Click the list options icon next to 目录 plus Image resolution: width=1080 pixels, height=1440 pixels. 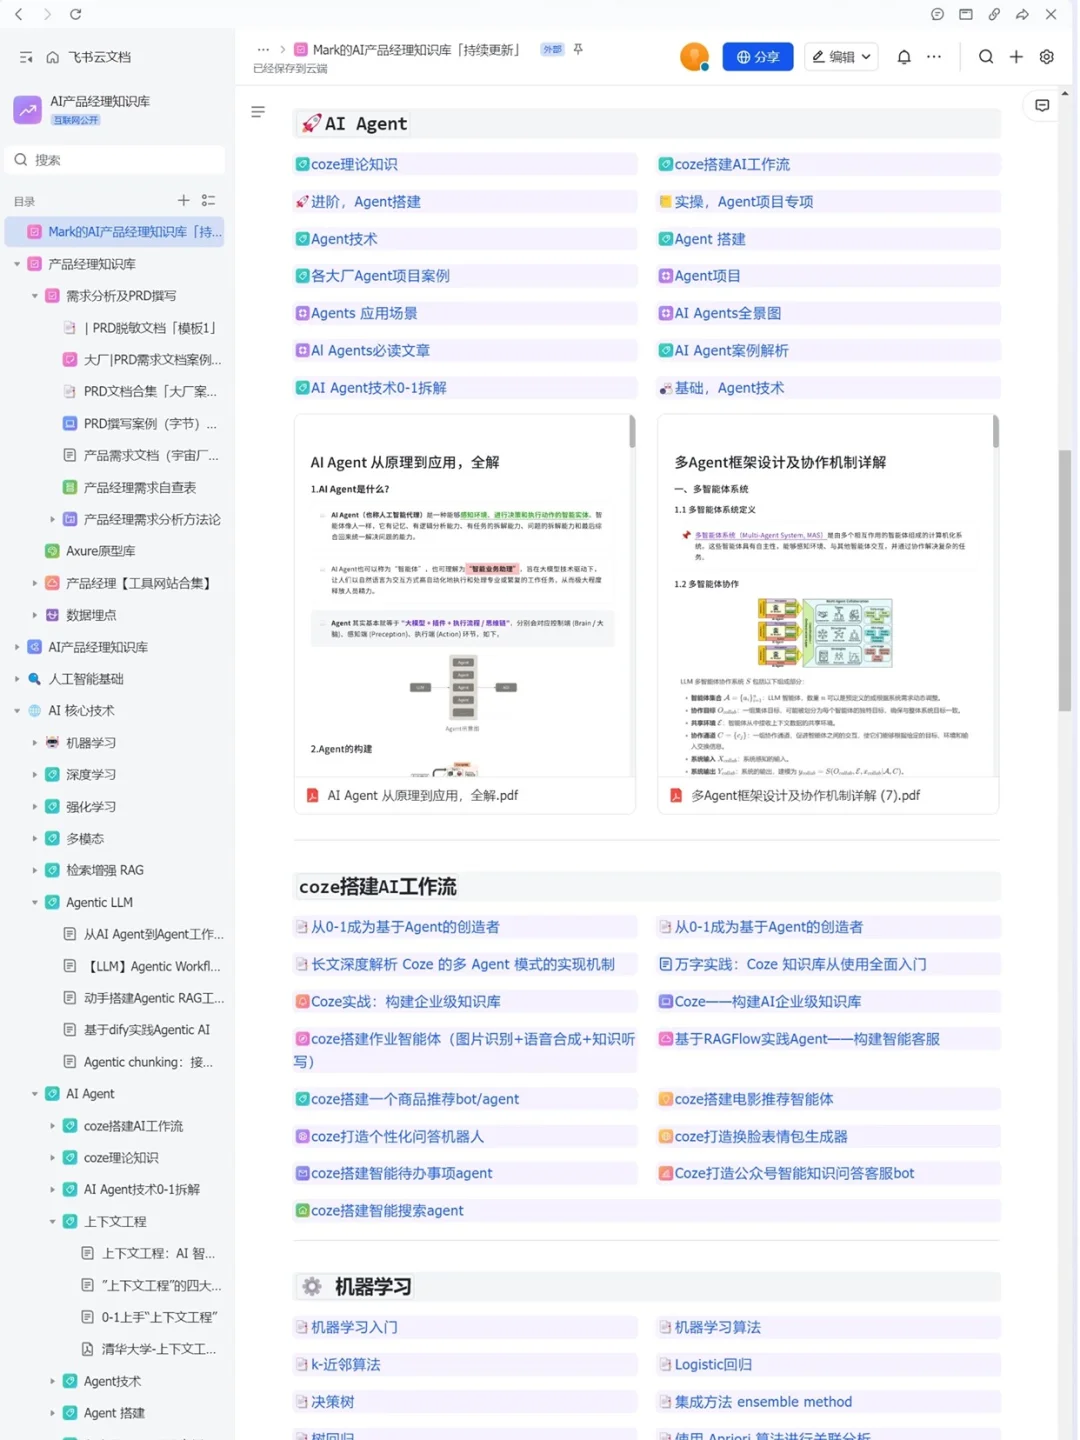[x=208, y=200]
